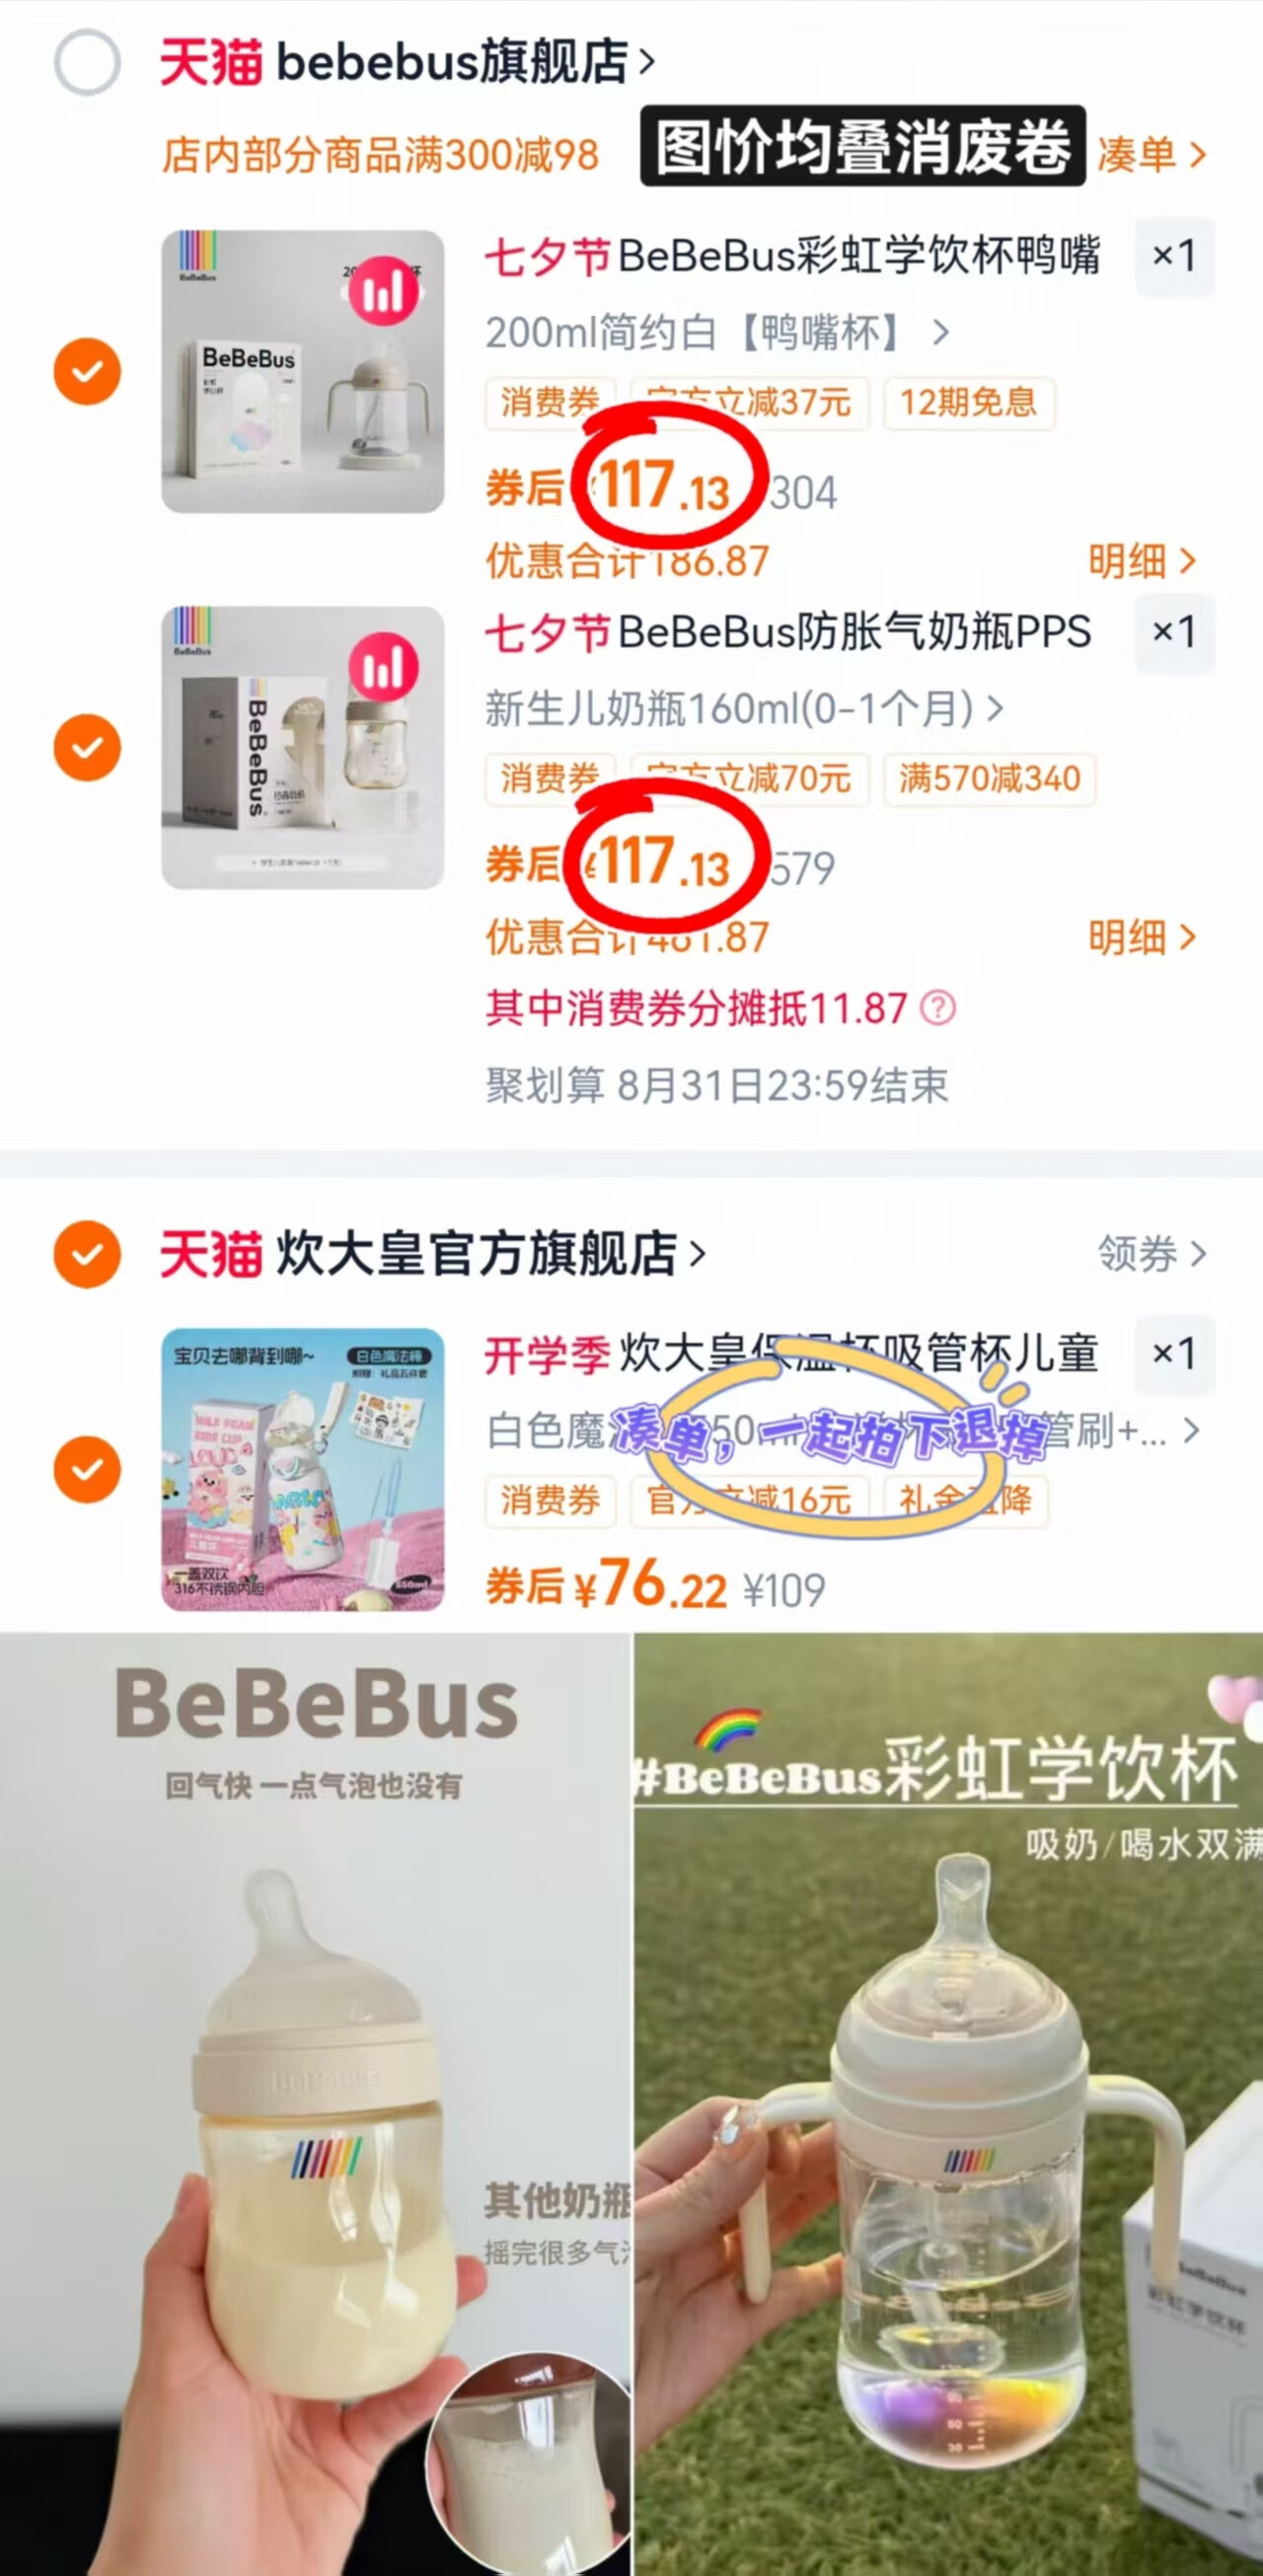
Task: Open the bebebus旗舰店 store page
Action: point(465,62)
